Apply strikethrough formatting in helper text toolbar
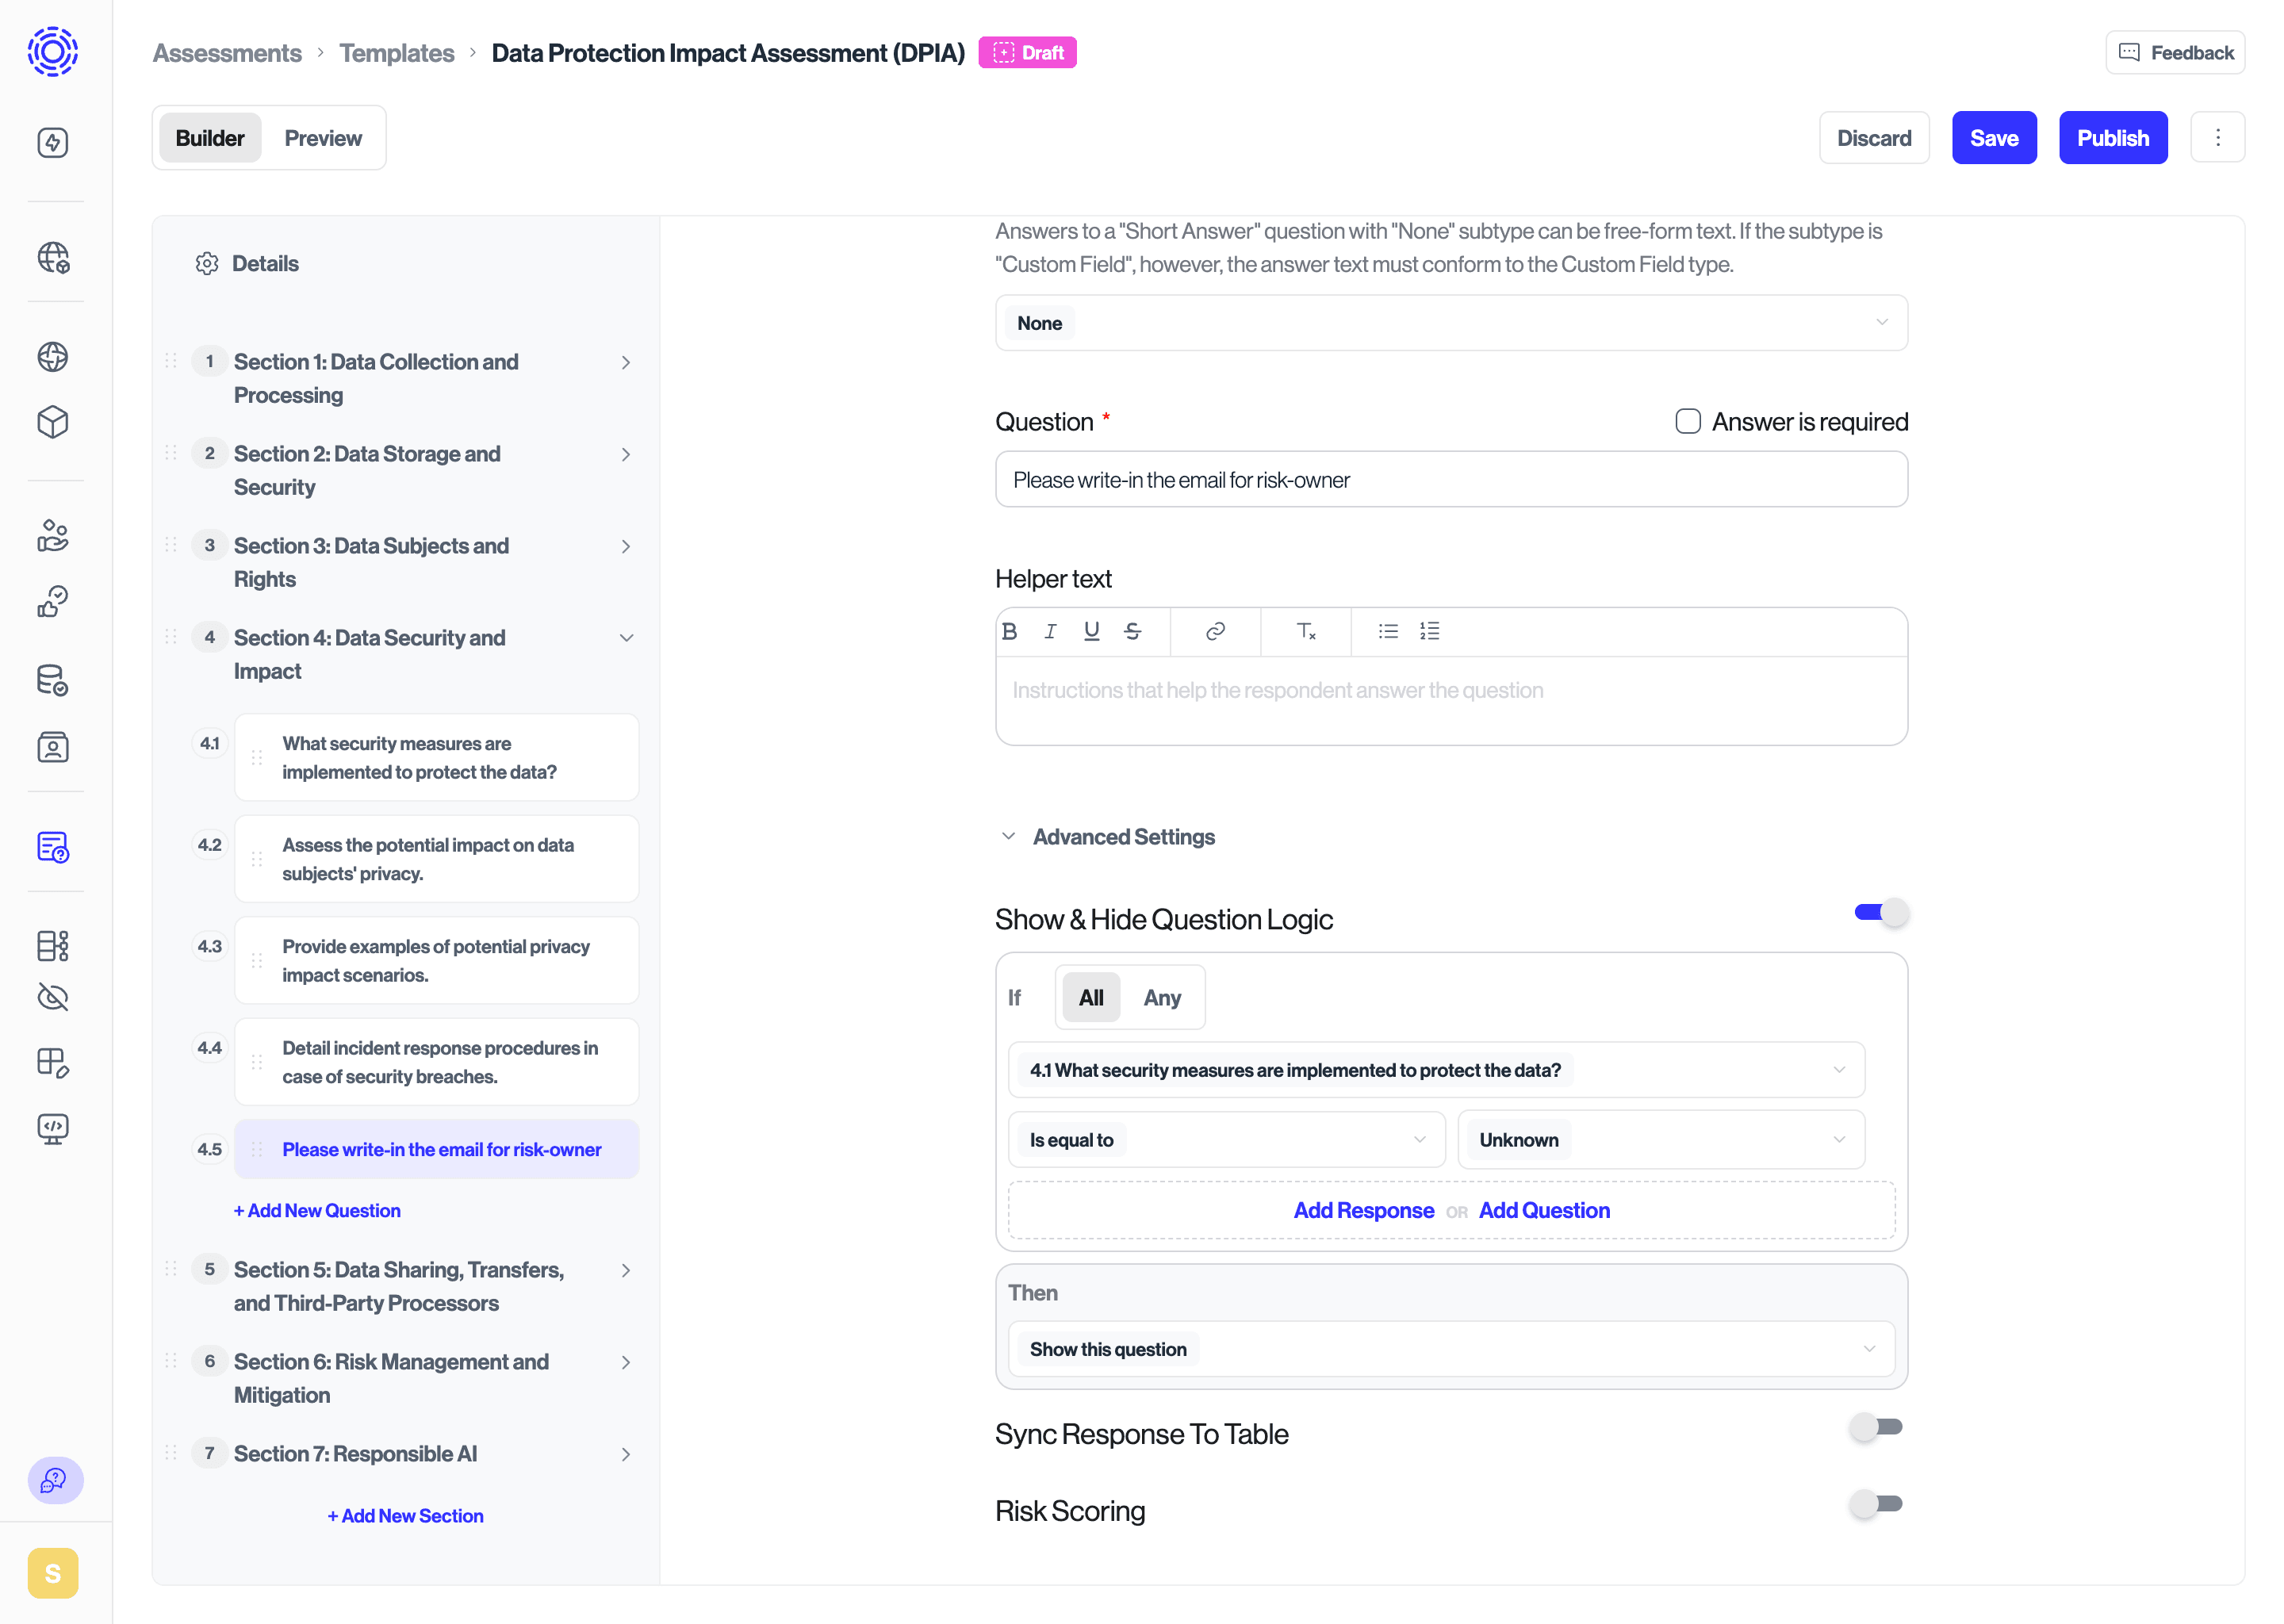The image size is (2284, 1624). click(x=1133, y=631)
